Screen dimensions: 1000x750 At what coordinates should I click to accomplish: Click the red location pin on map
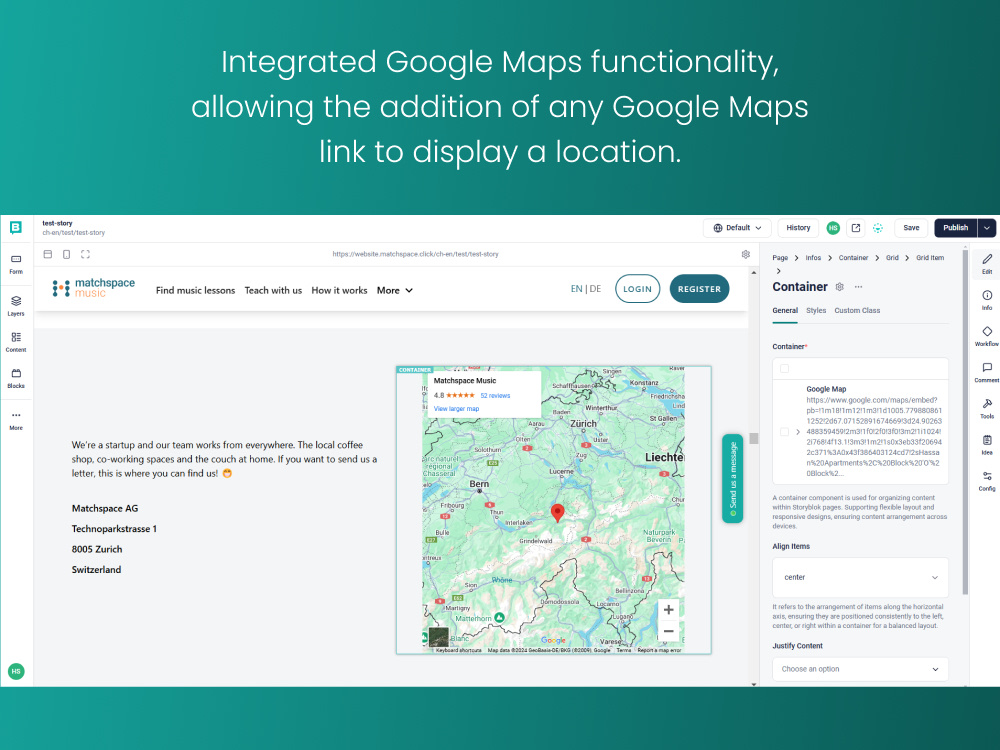click(557, 512)
